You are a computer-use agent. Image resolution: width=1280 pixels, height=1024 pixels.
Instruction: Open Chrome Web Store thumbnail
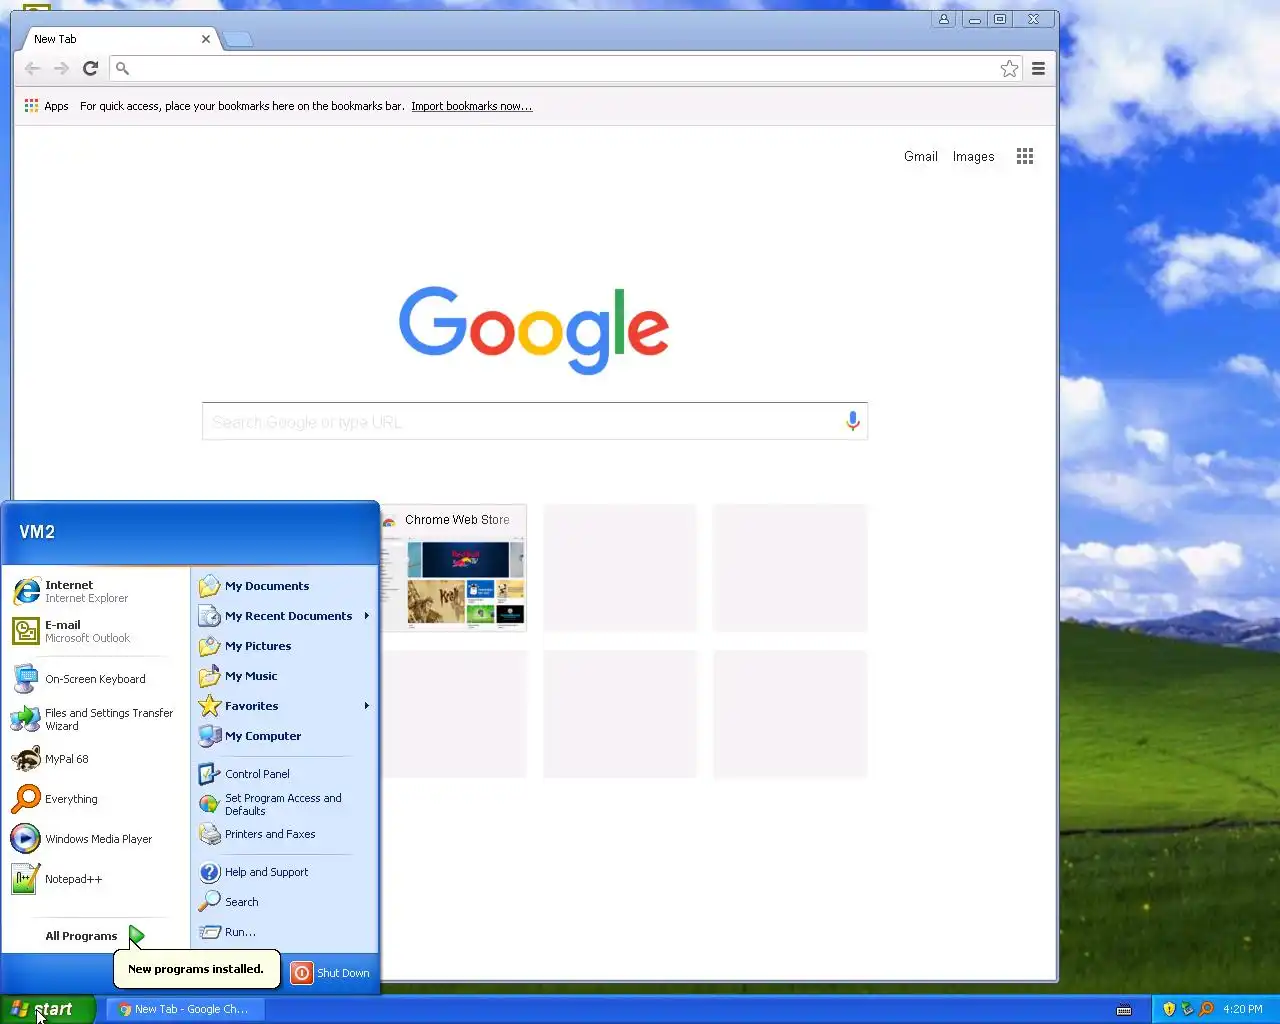pyautogui.click(x=453, y=568)
